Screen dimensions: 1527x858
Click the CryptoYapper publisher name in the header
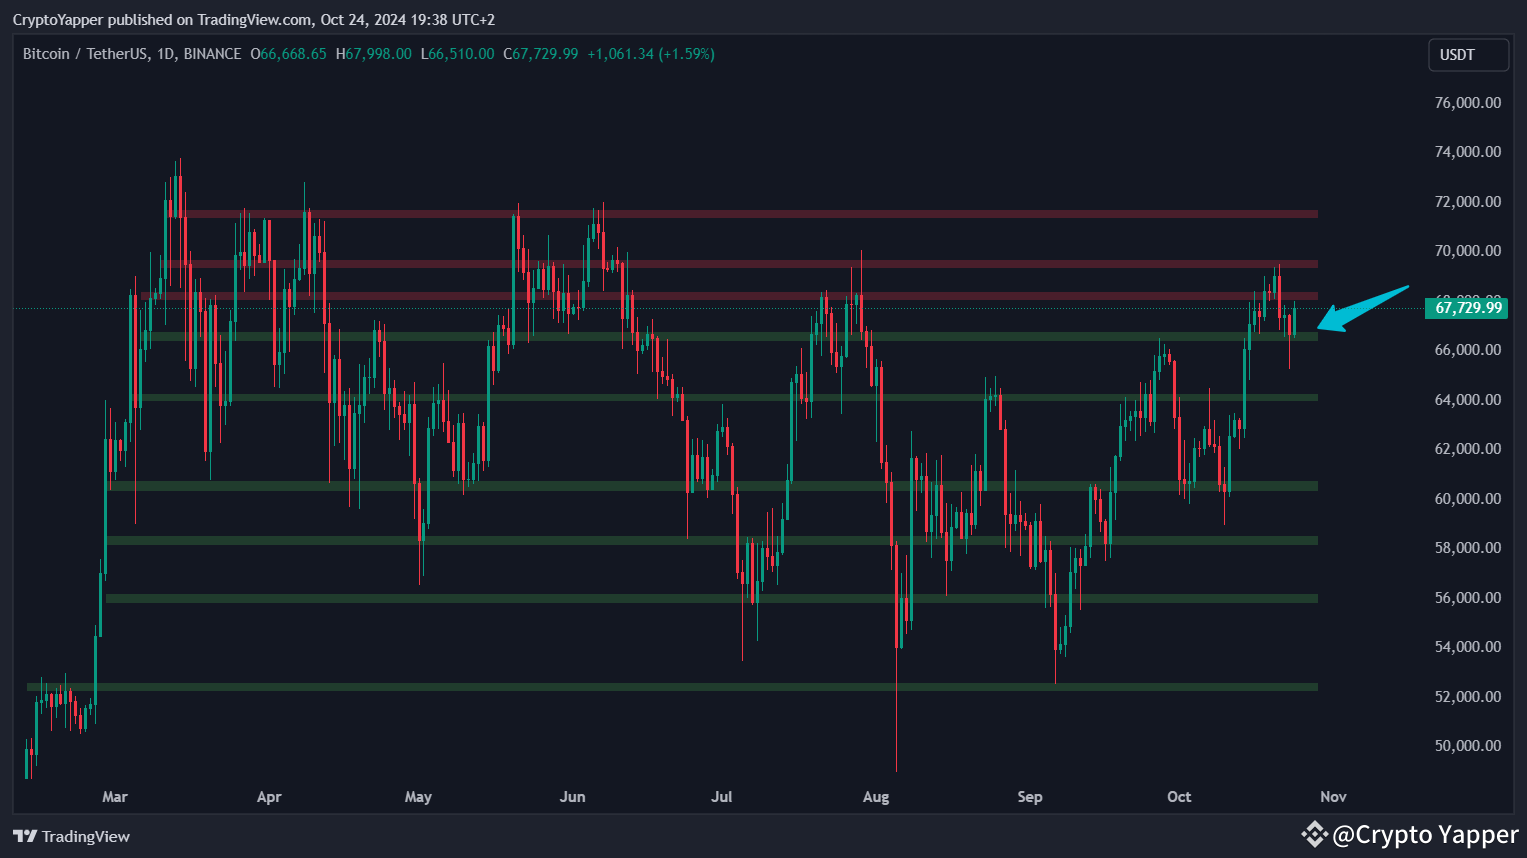[58, 19]
